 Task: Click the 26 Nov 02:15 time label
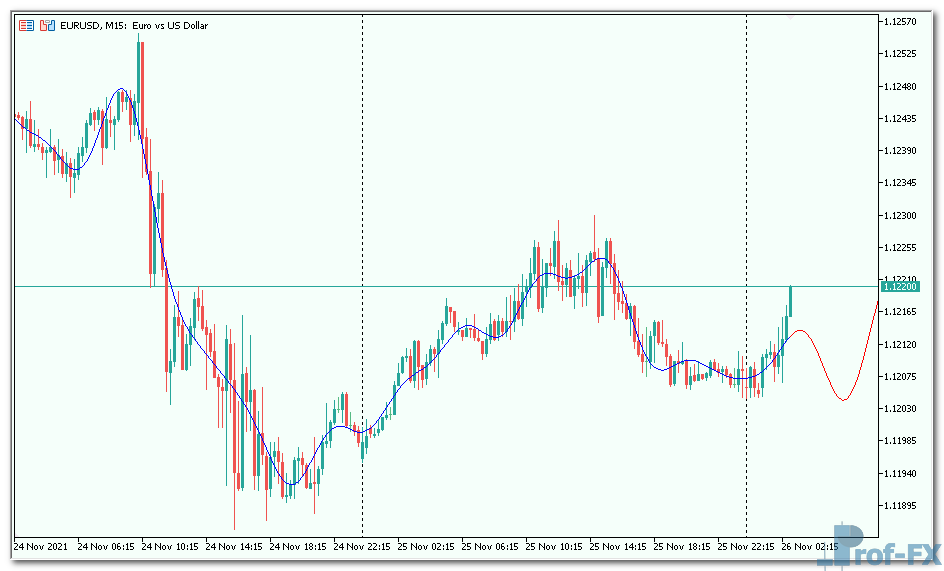(x=810, y=547)
